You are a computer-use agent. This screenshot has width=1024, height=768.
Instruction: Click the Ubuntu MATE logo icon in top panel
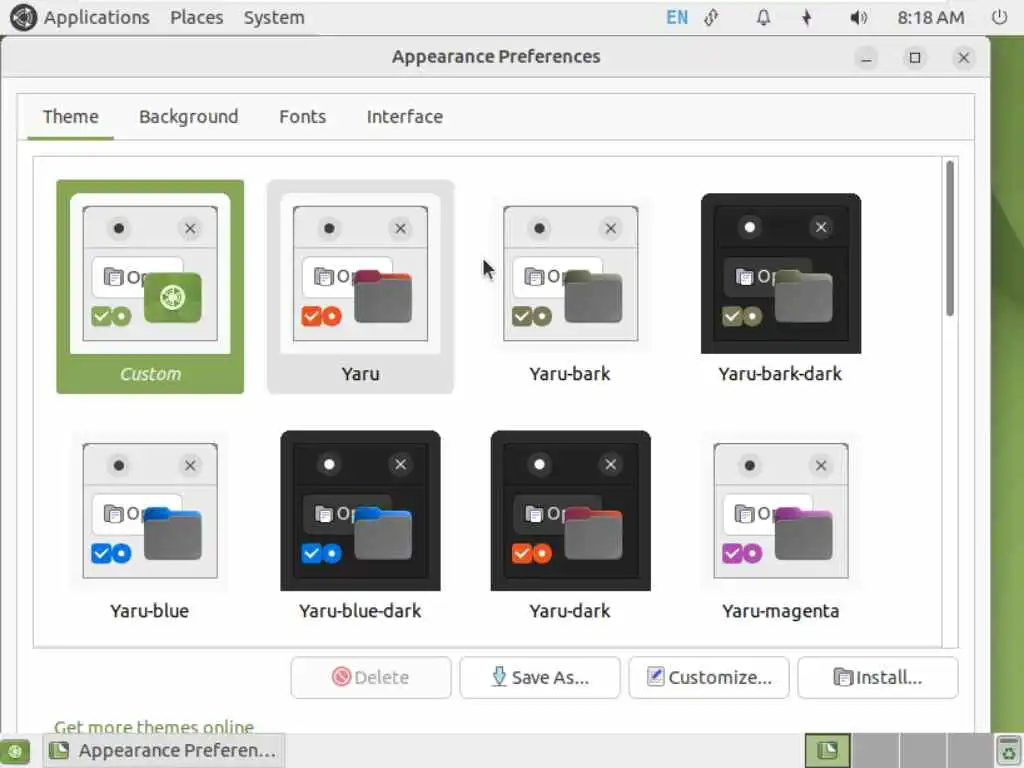(23, 18)
